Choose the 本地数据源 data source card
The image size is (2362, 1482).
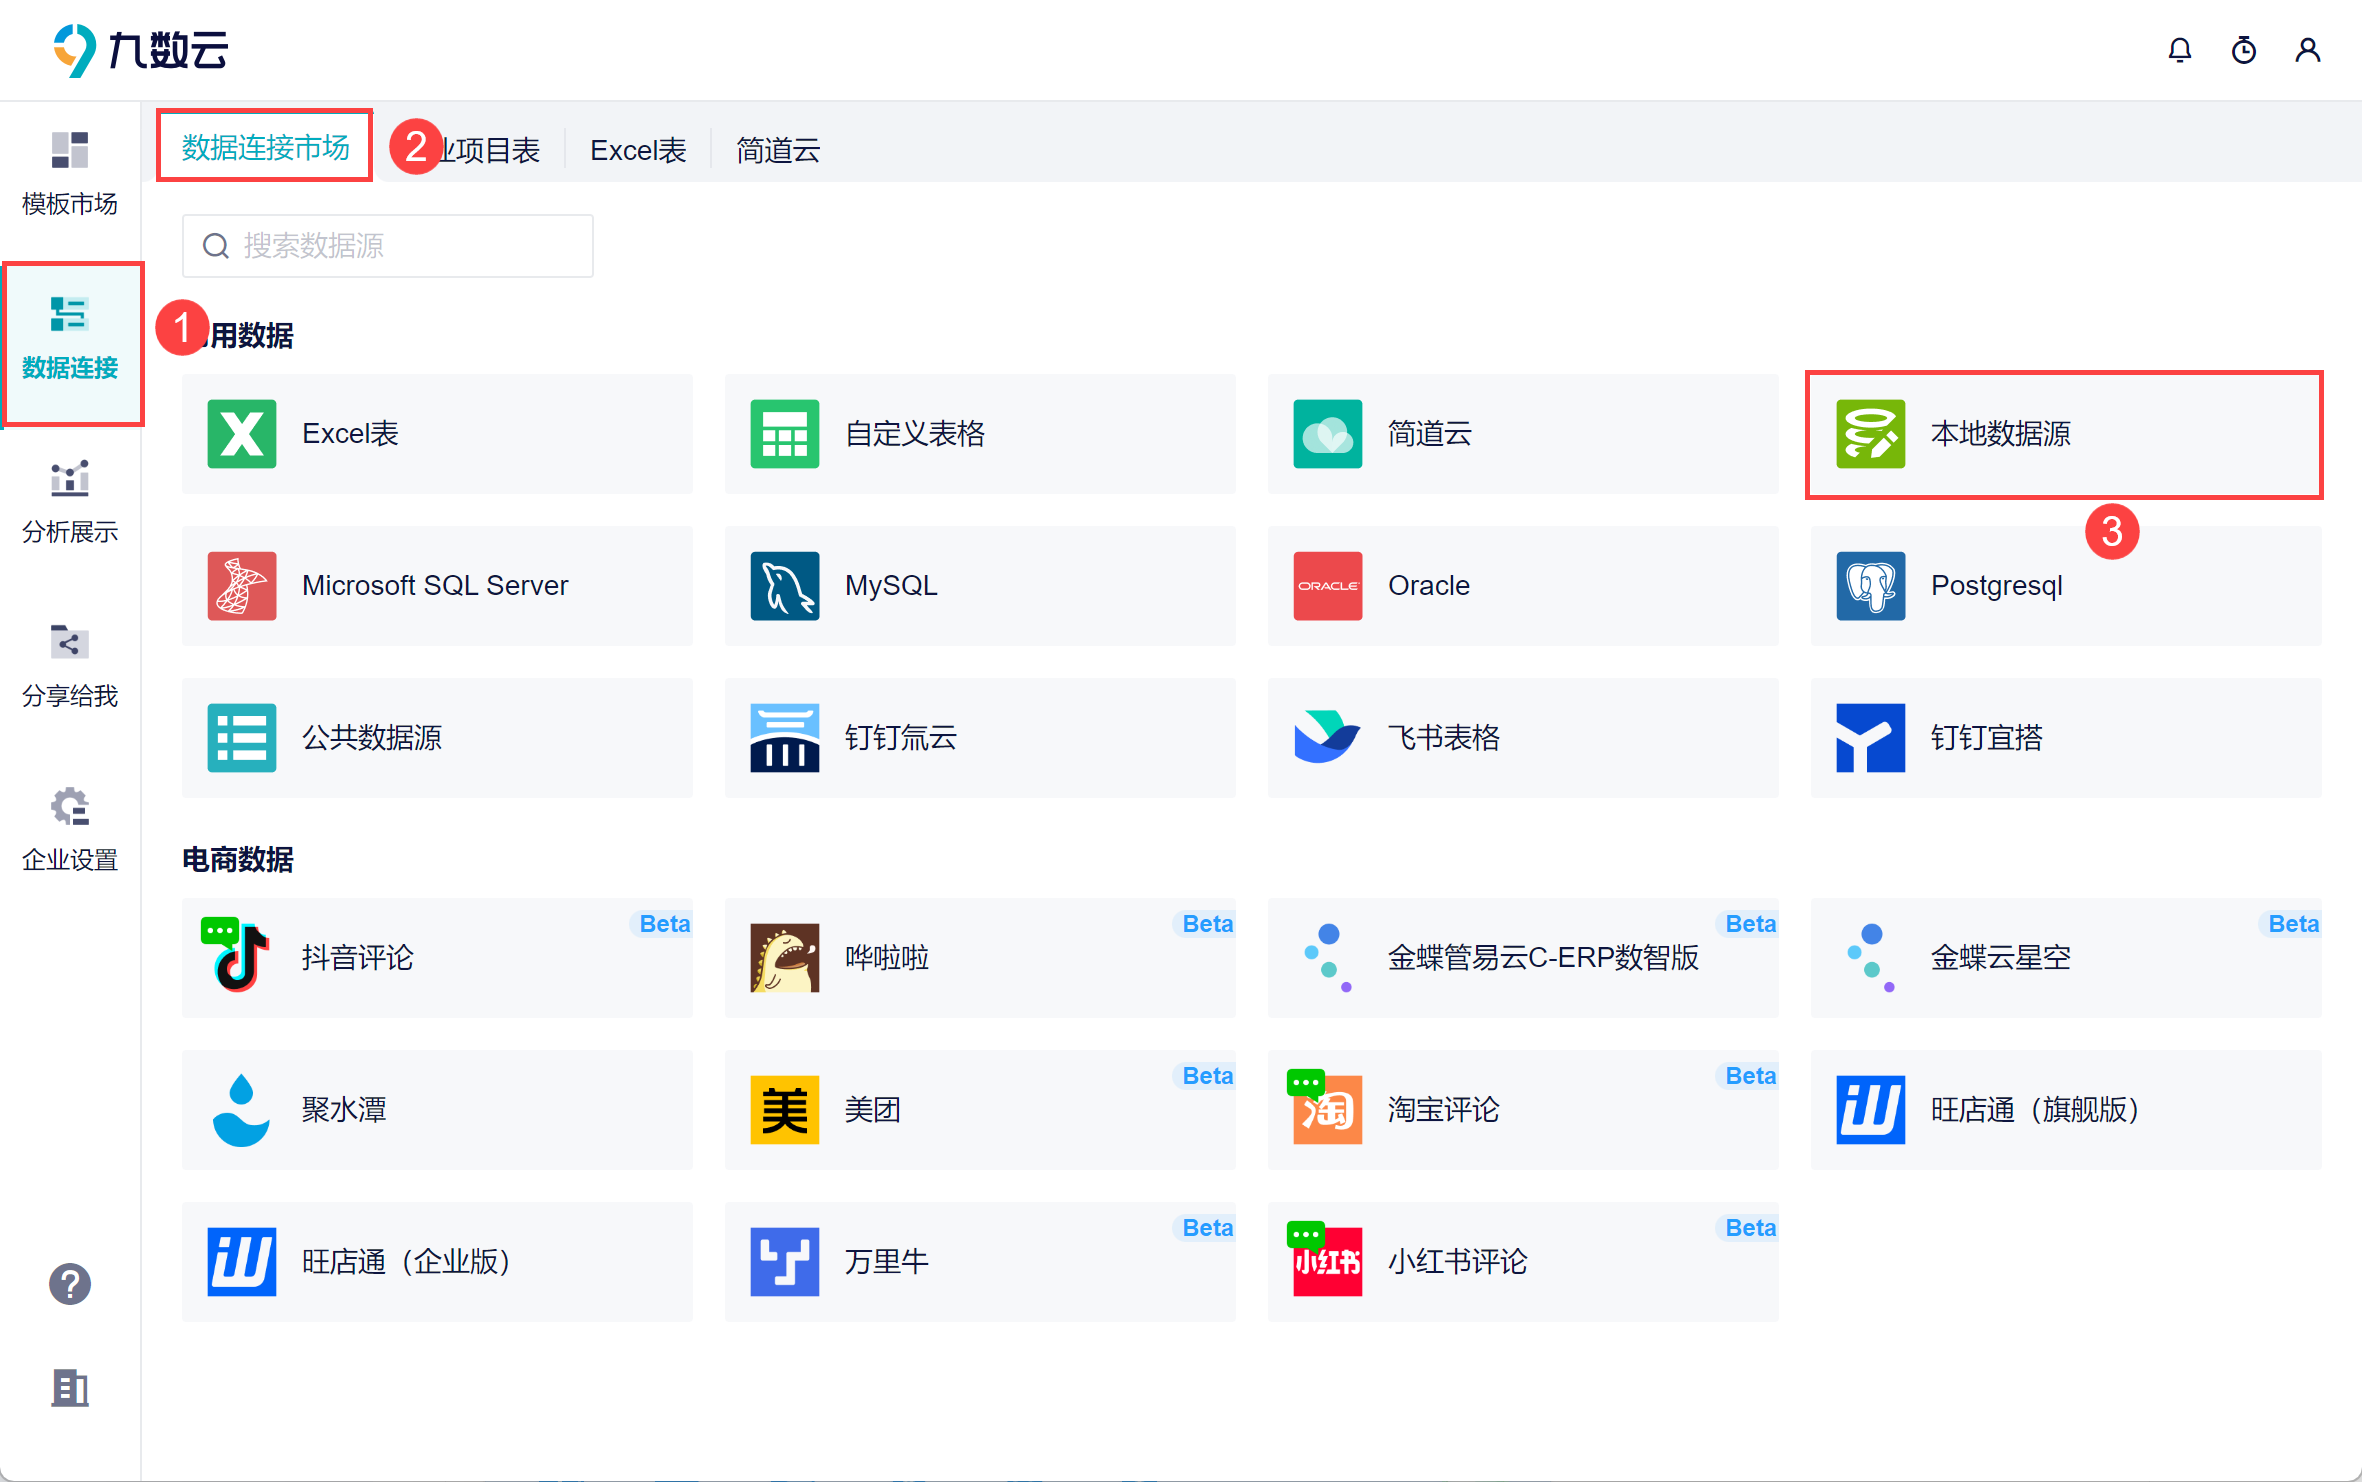tap(2064, 434)
